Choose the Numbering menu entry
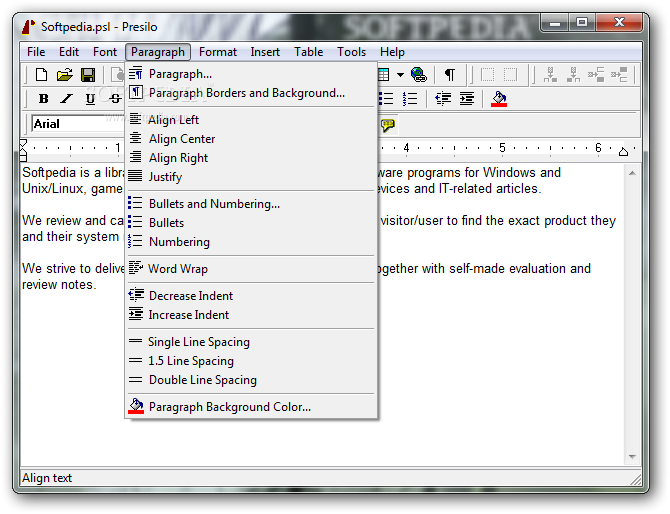The height and width of the screenshot is (514, 670). tap(251, 242)
